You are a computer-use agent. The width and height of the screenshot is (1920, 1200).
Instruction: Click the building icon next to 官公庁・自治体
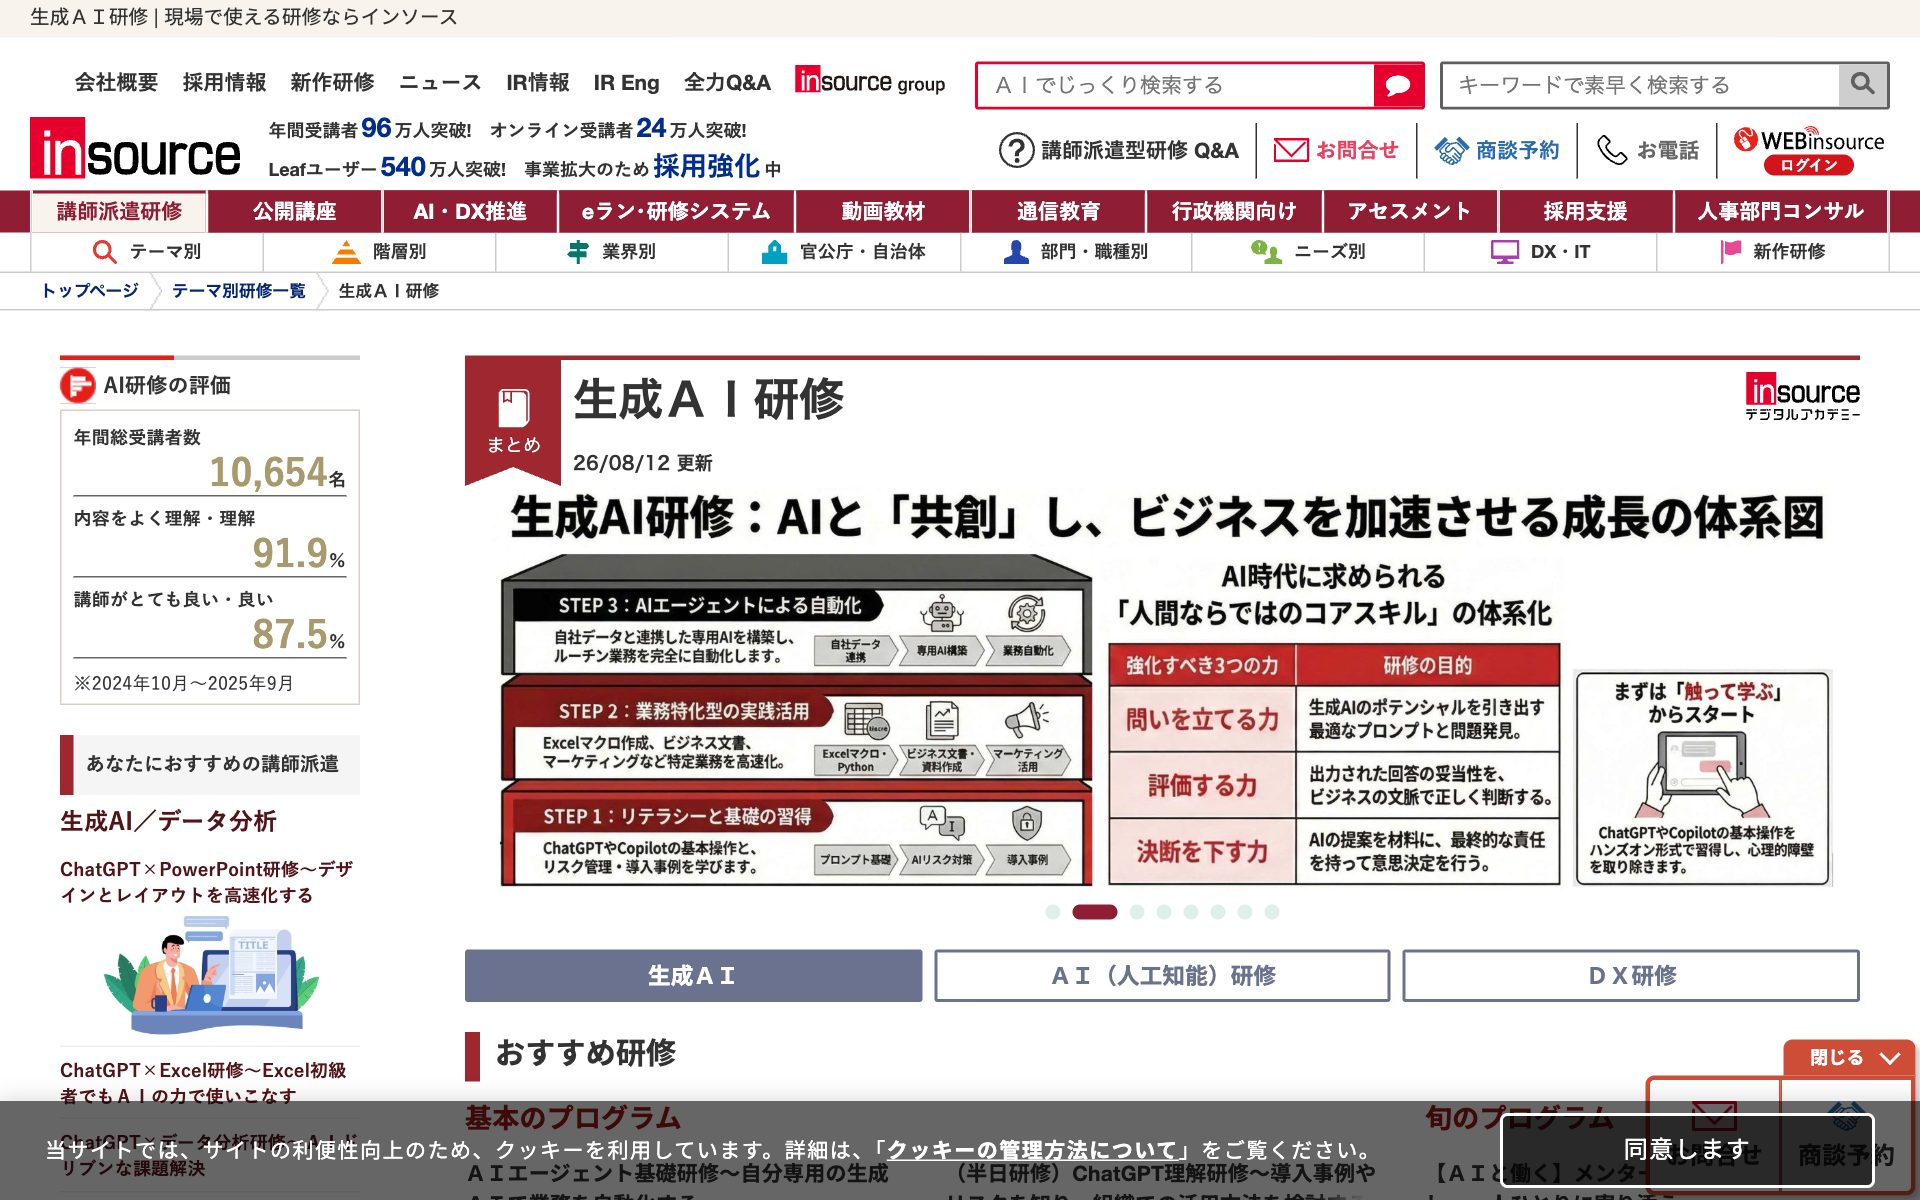point(774,251)
